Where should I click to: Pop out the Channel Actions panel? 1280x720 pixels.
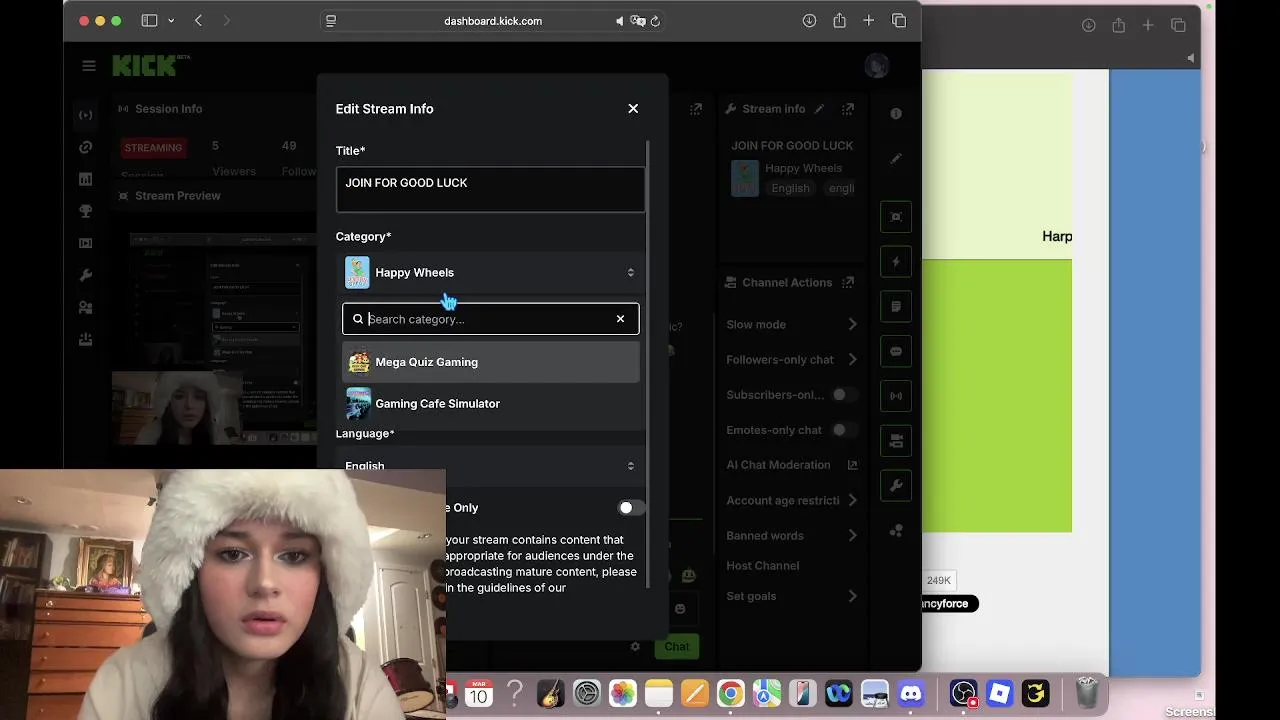[848, 283]
